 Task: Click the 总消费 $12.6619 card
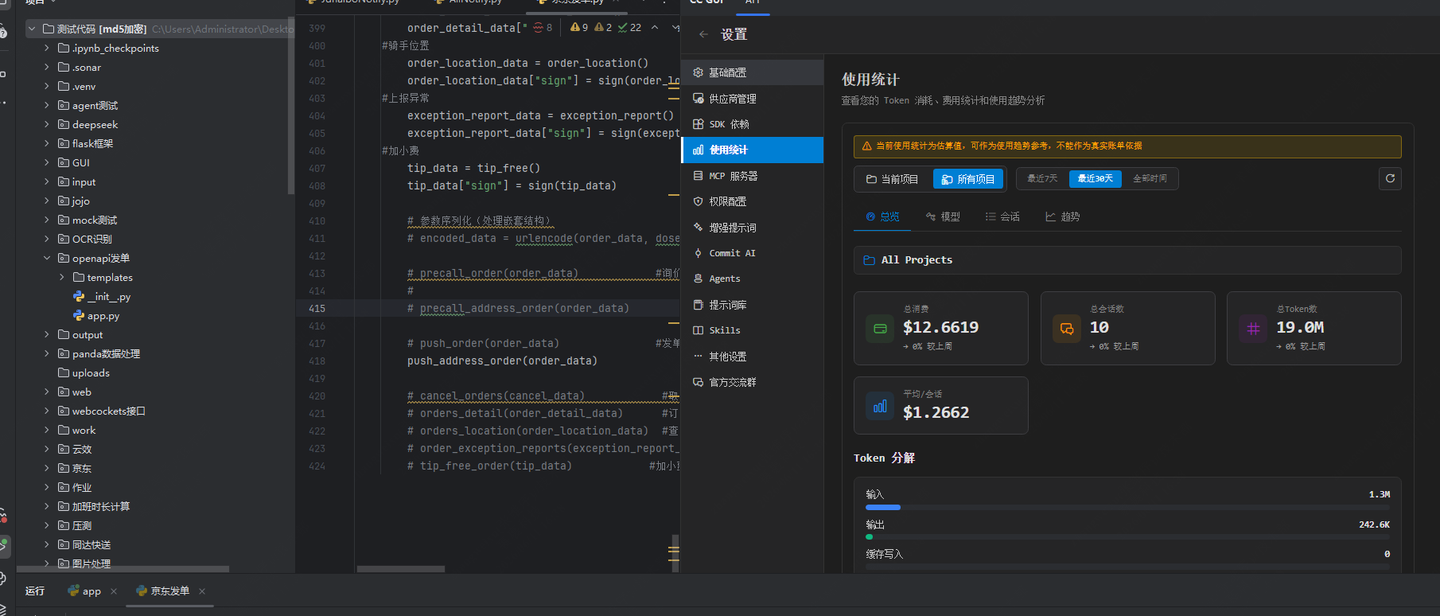pos(940,328)
